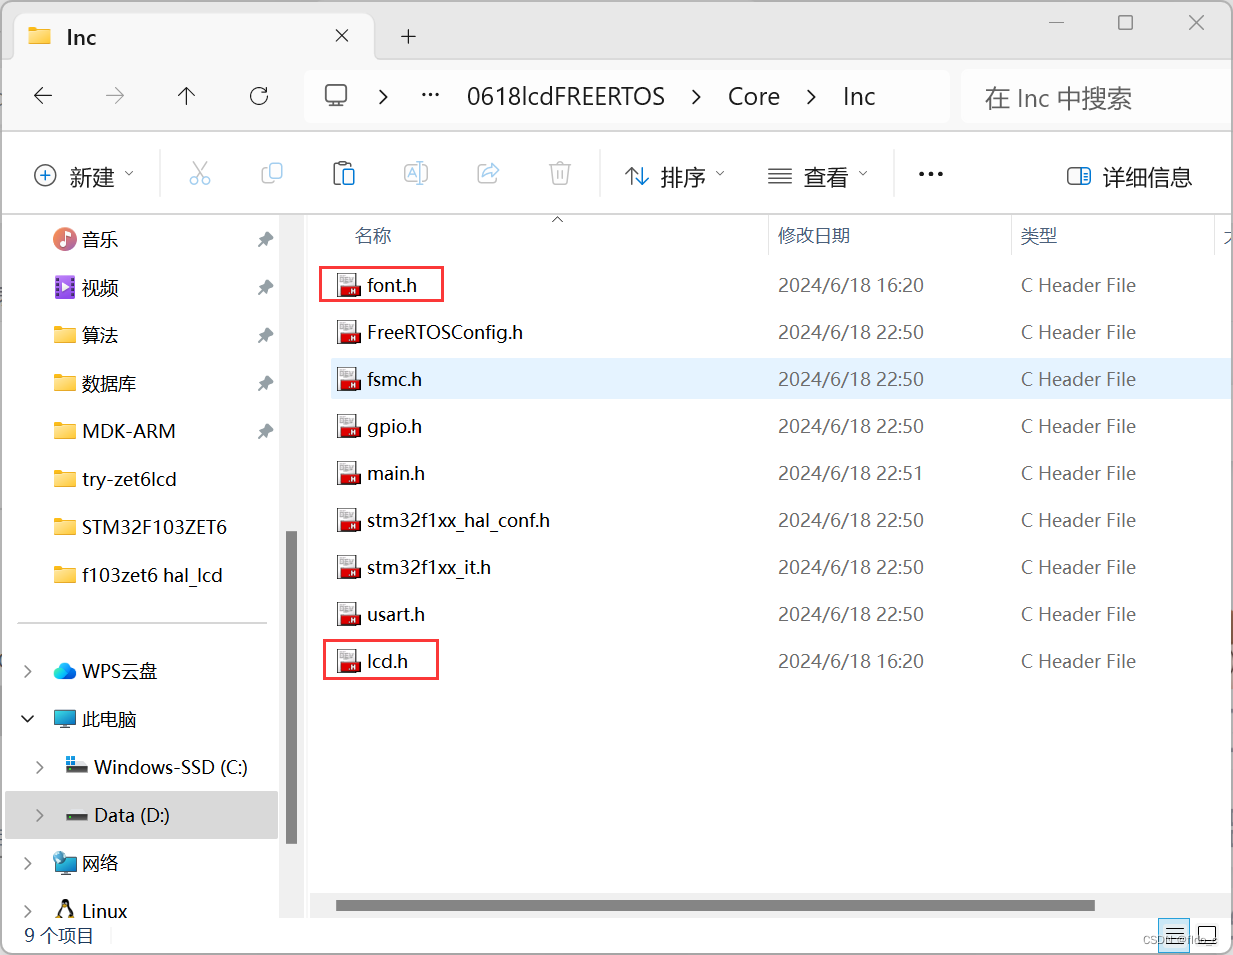1233x955 pixels.
Task: Click the Copy icon in the toolbar
Action: [x=271, y=173]
